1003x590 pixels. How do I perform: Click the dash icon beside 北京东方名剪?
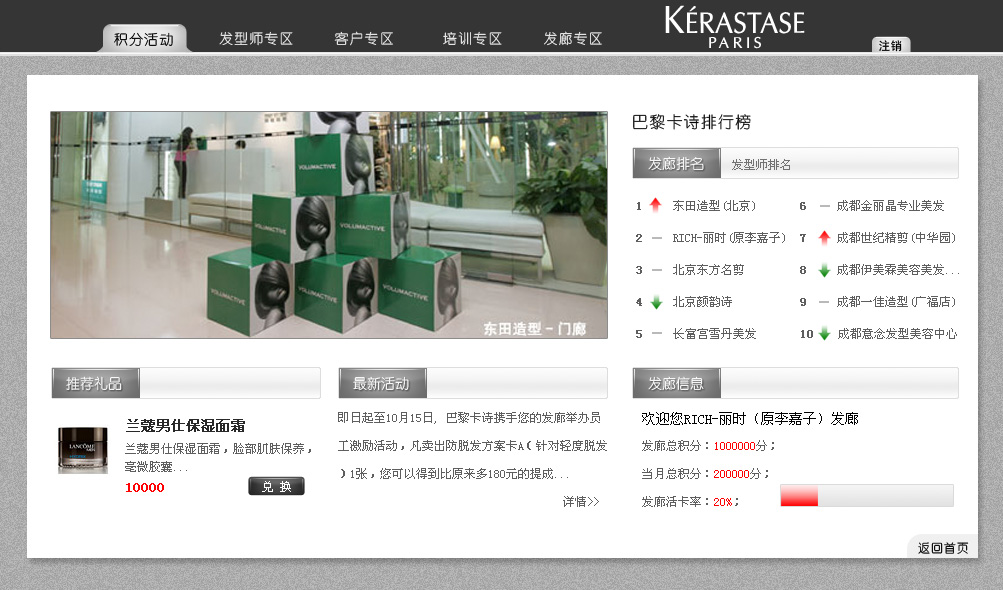656,270
